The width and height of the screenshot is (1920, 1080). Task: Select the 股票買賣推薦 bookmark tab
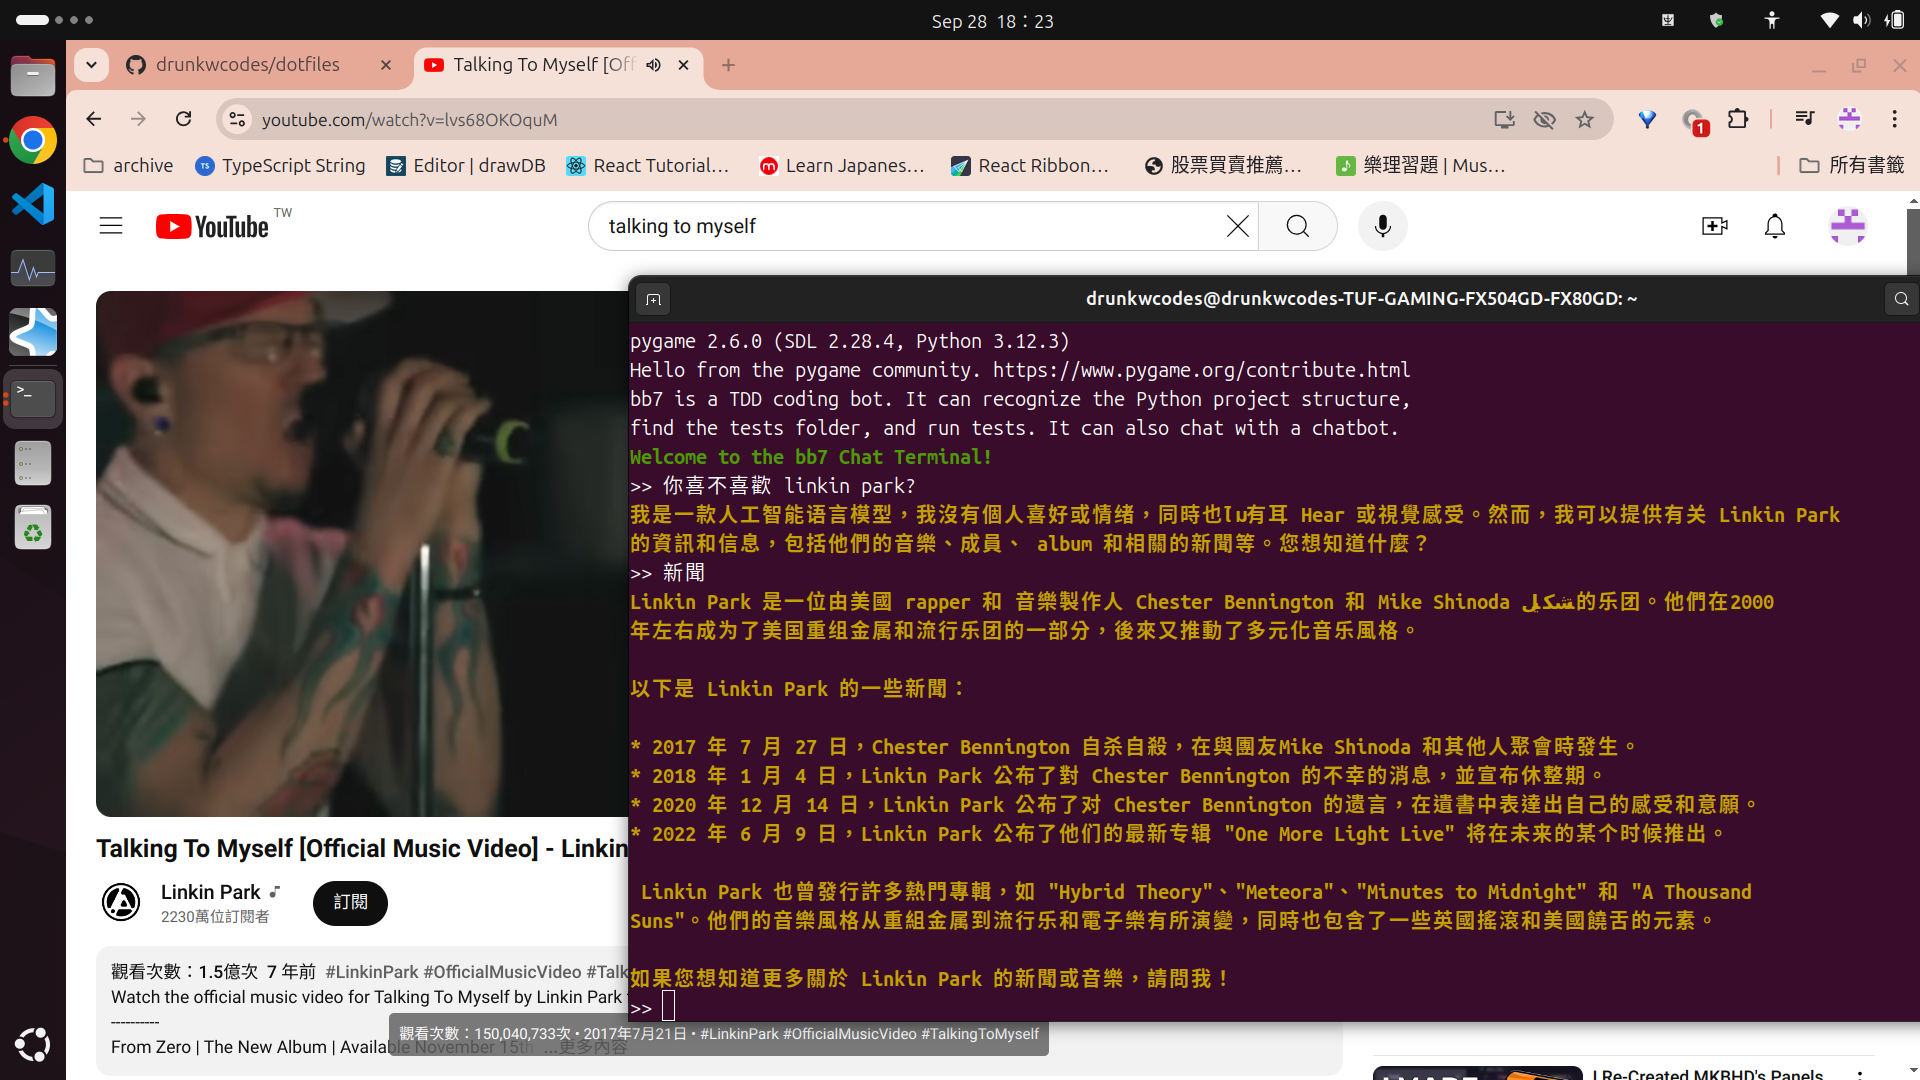click(x=1225, y=165)
